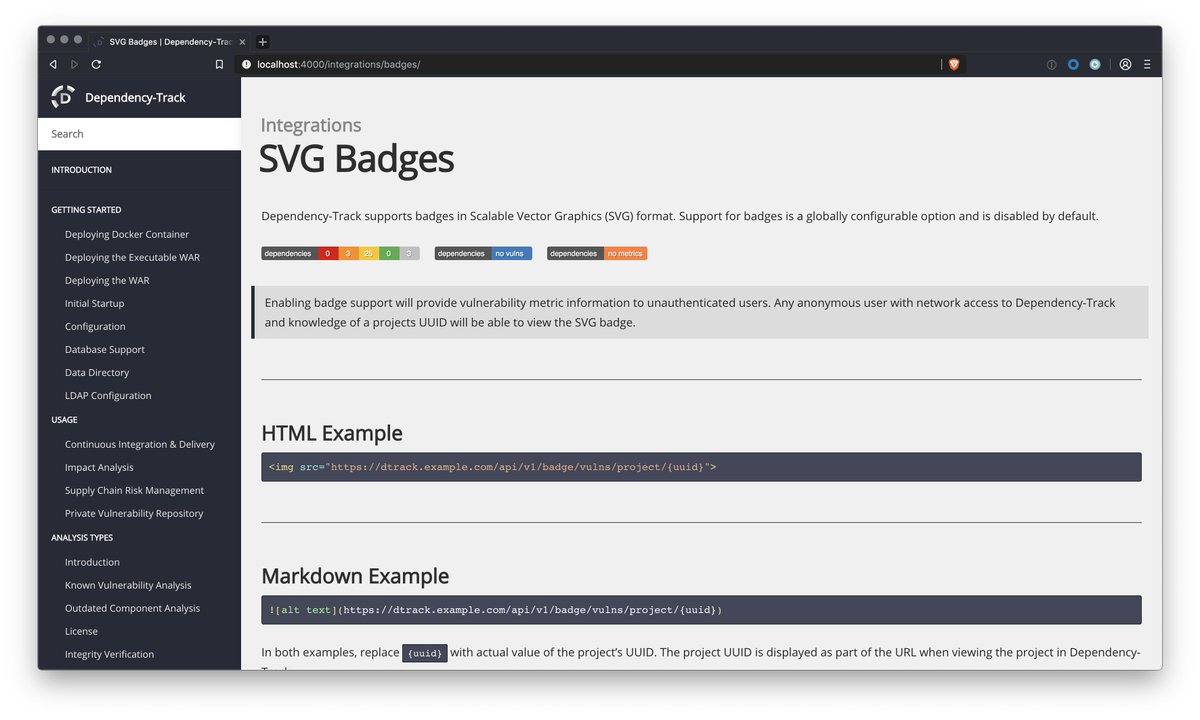Viewport: 1200px width, 720px height.
Task: Open Outdated Component Analysis page
Action: pyautogui.click(x=132, y=608)
